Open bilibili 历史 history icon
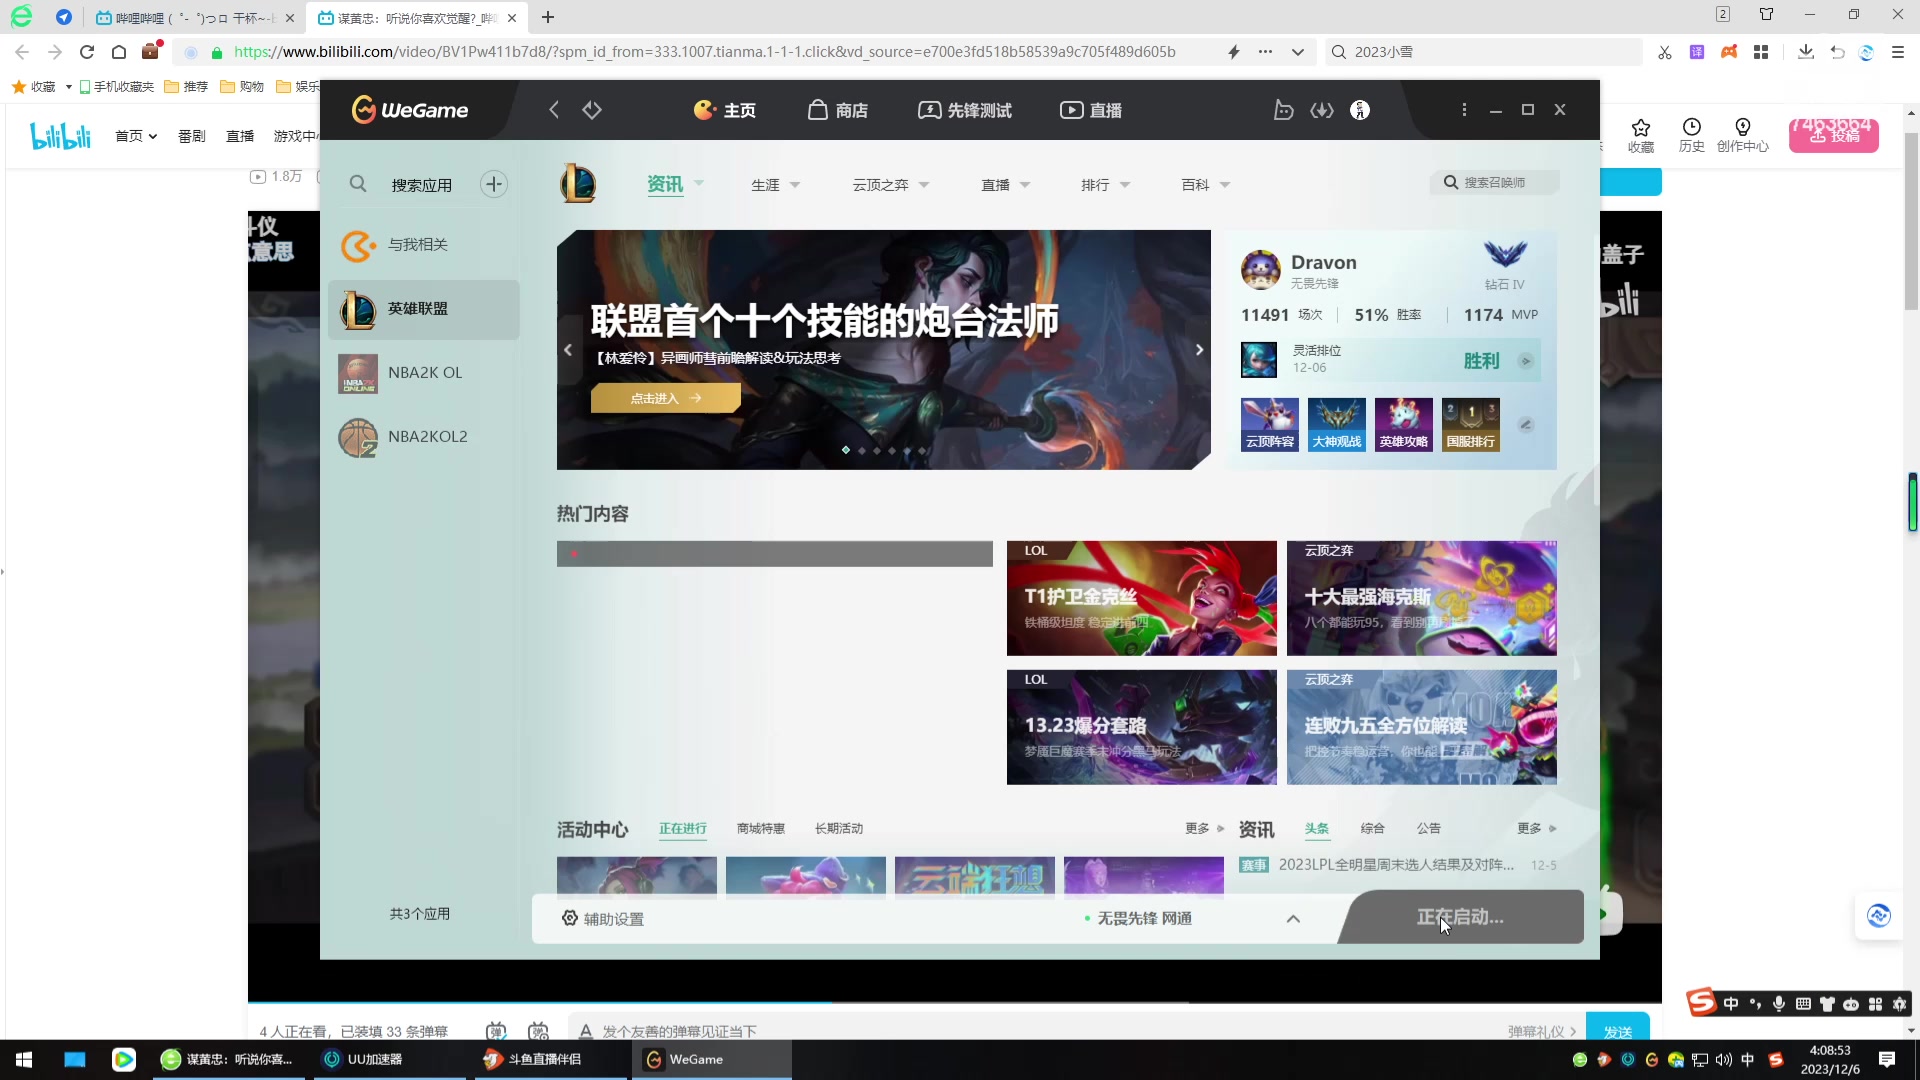 (x=1691, y=135)
